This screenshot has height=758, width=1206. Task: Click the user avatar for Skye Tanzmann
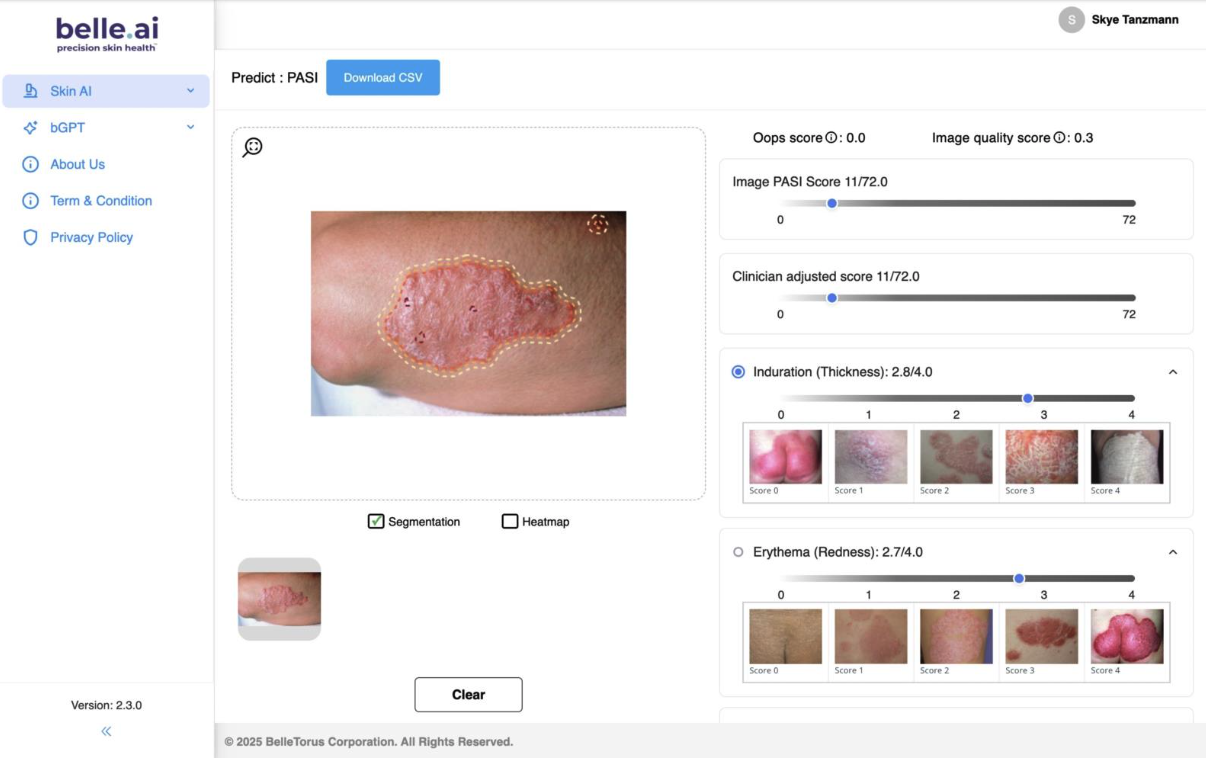tap(1071, 20)
